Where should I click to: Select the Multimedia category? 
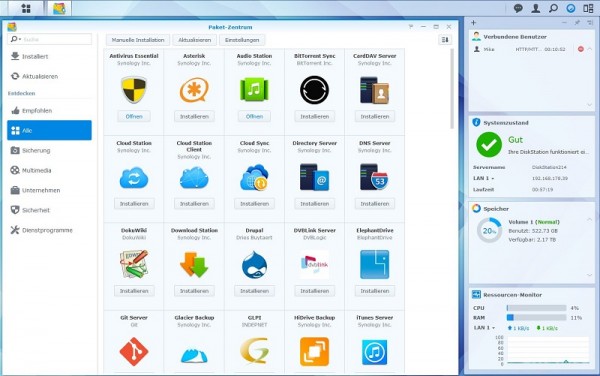tap(49, 171)
